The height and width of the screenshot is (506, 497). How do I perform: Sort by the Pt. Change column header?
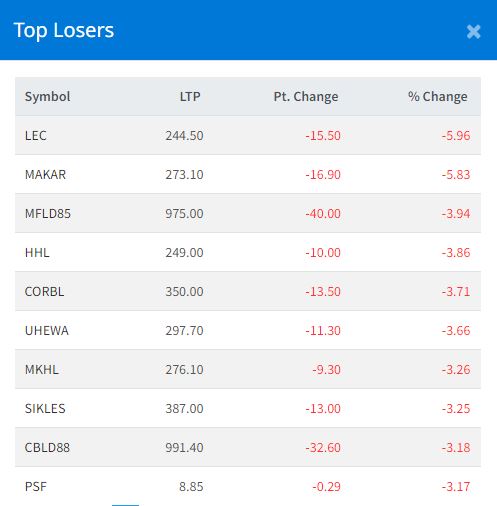tap(306, 97)
